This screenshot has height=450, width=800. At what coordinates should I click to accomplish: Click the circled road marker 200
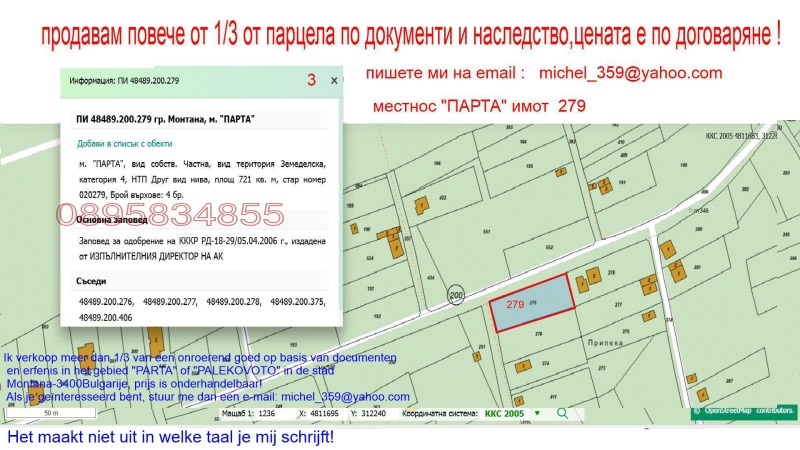click(x=456, y=295)
